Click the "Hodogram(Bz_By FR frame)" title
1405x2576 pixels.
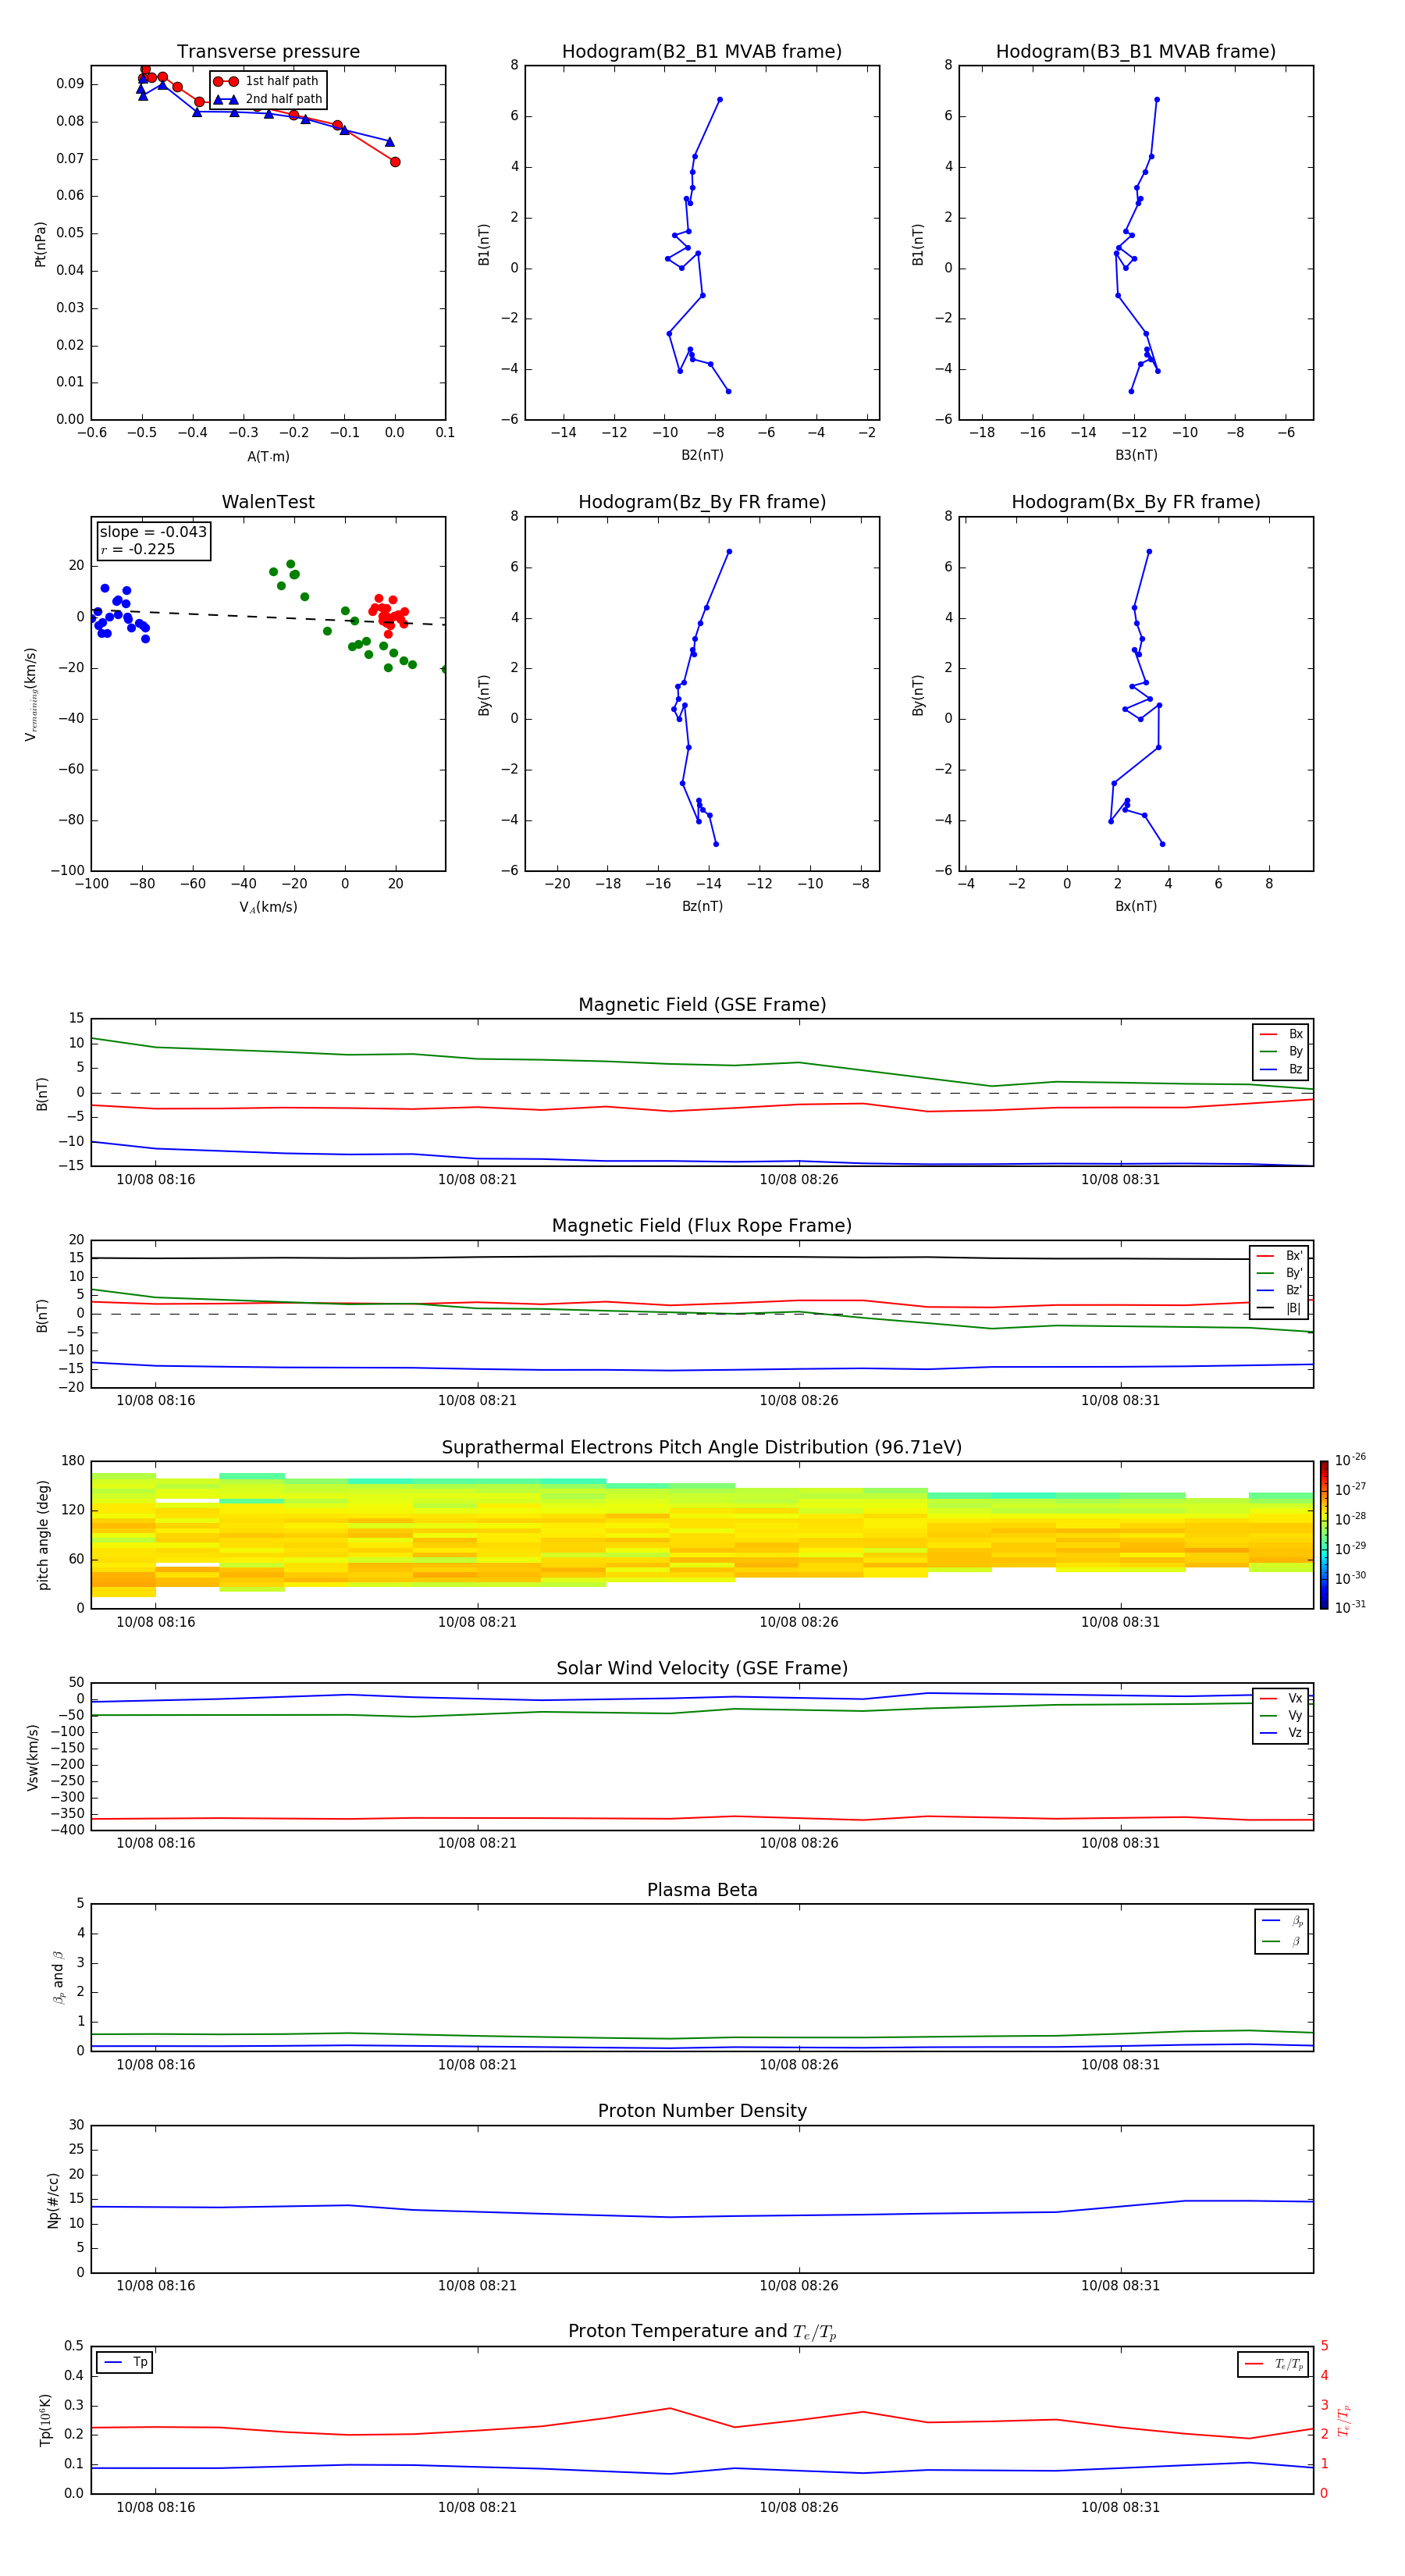pyautogui.click(x=702, y=502)
